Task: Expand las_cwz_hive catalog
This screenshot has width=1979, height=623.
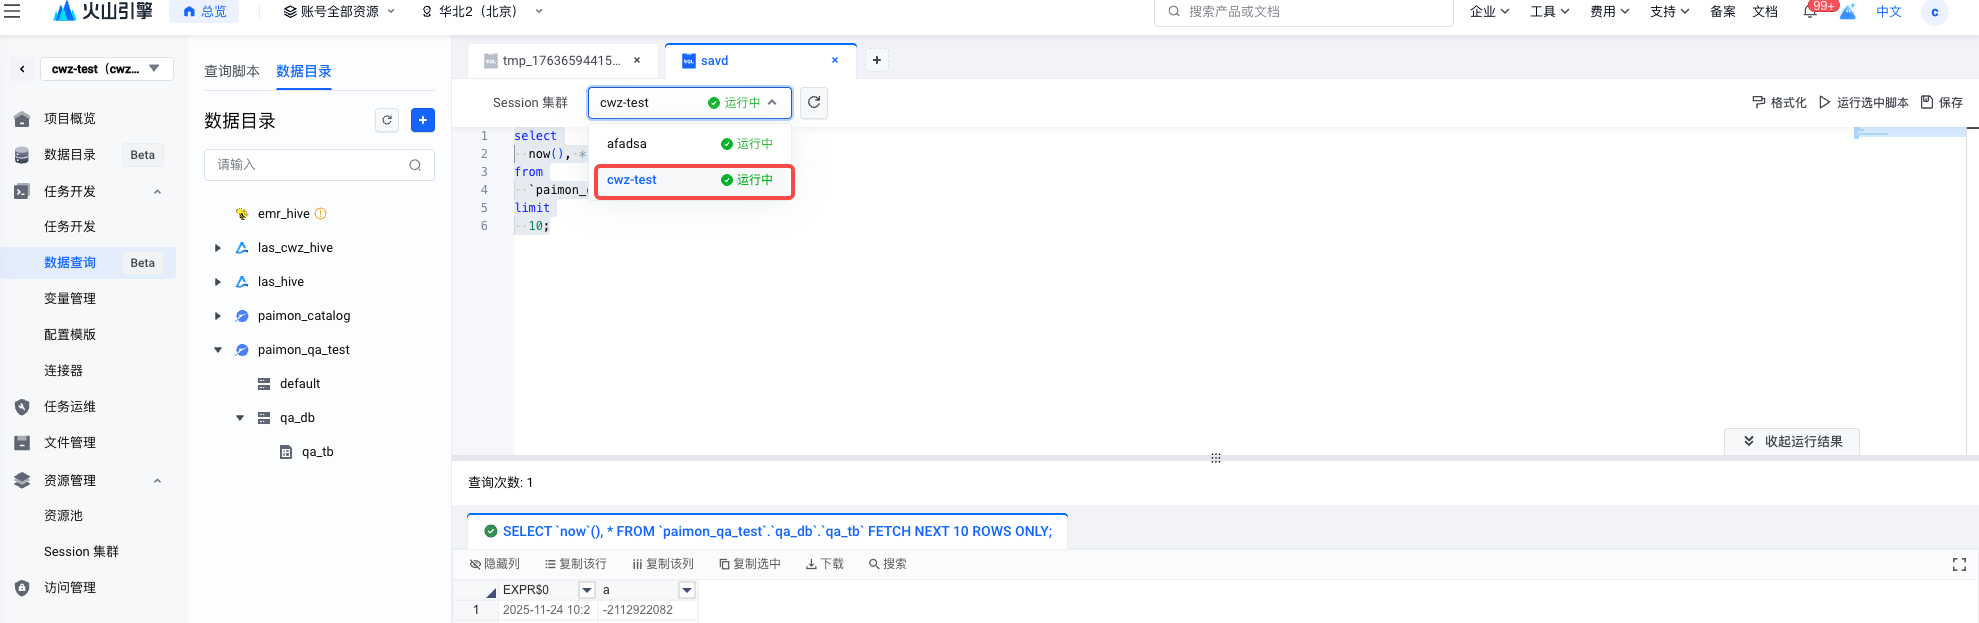Action: (x=218, y=248)
